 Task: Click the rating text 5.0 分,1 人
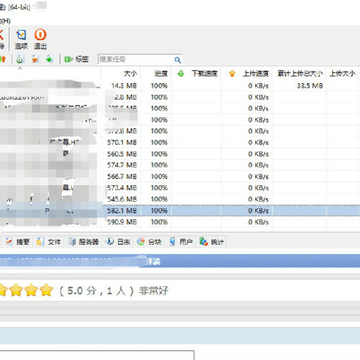tap(96, 291)
